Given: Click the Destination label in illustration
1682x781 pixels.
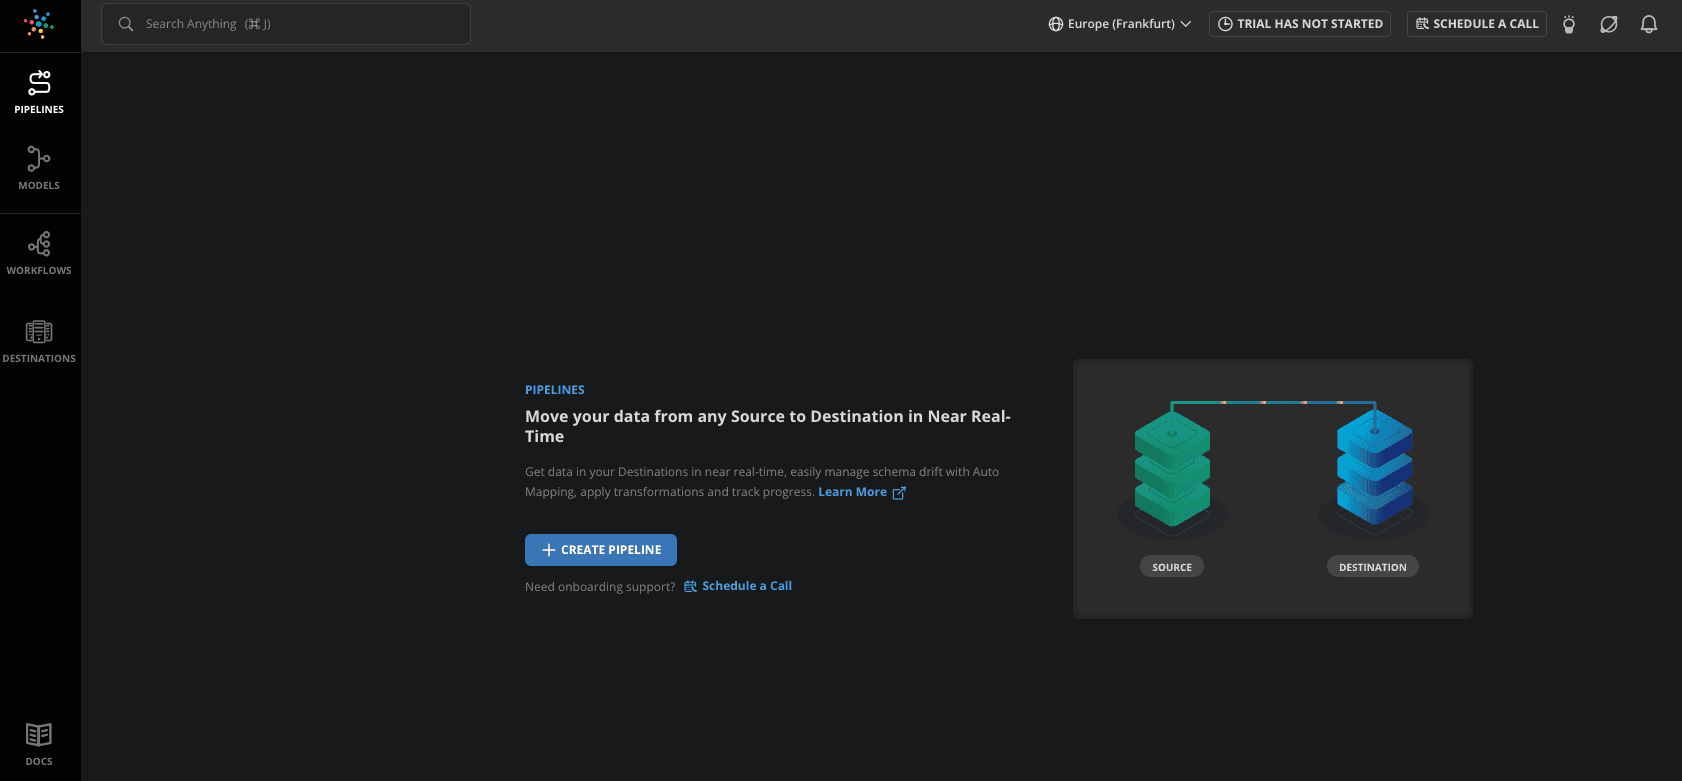Looking at the screenshot, I should (x=1372, y=567).
